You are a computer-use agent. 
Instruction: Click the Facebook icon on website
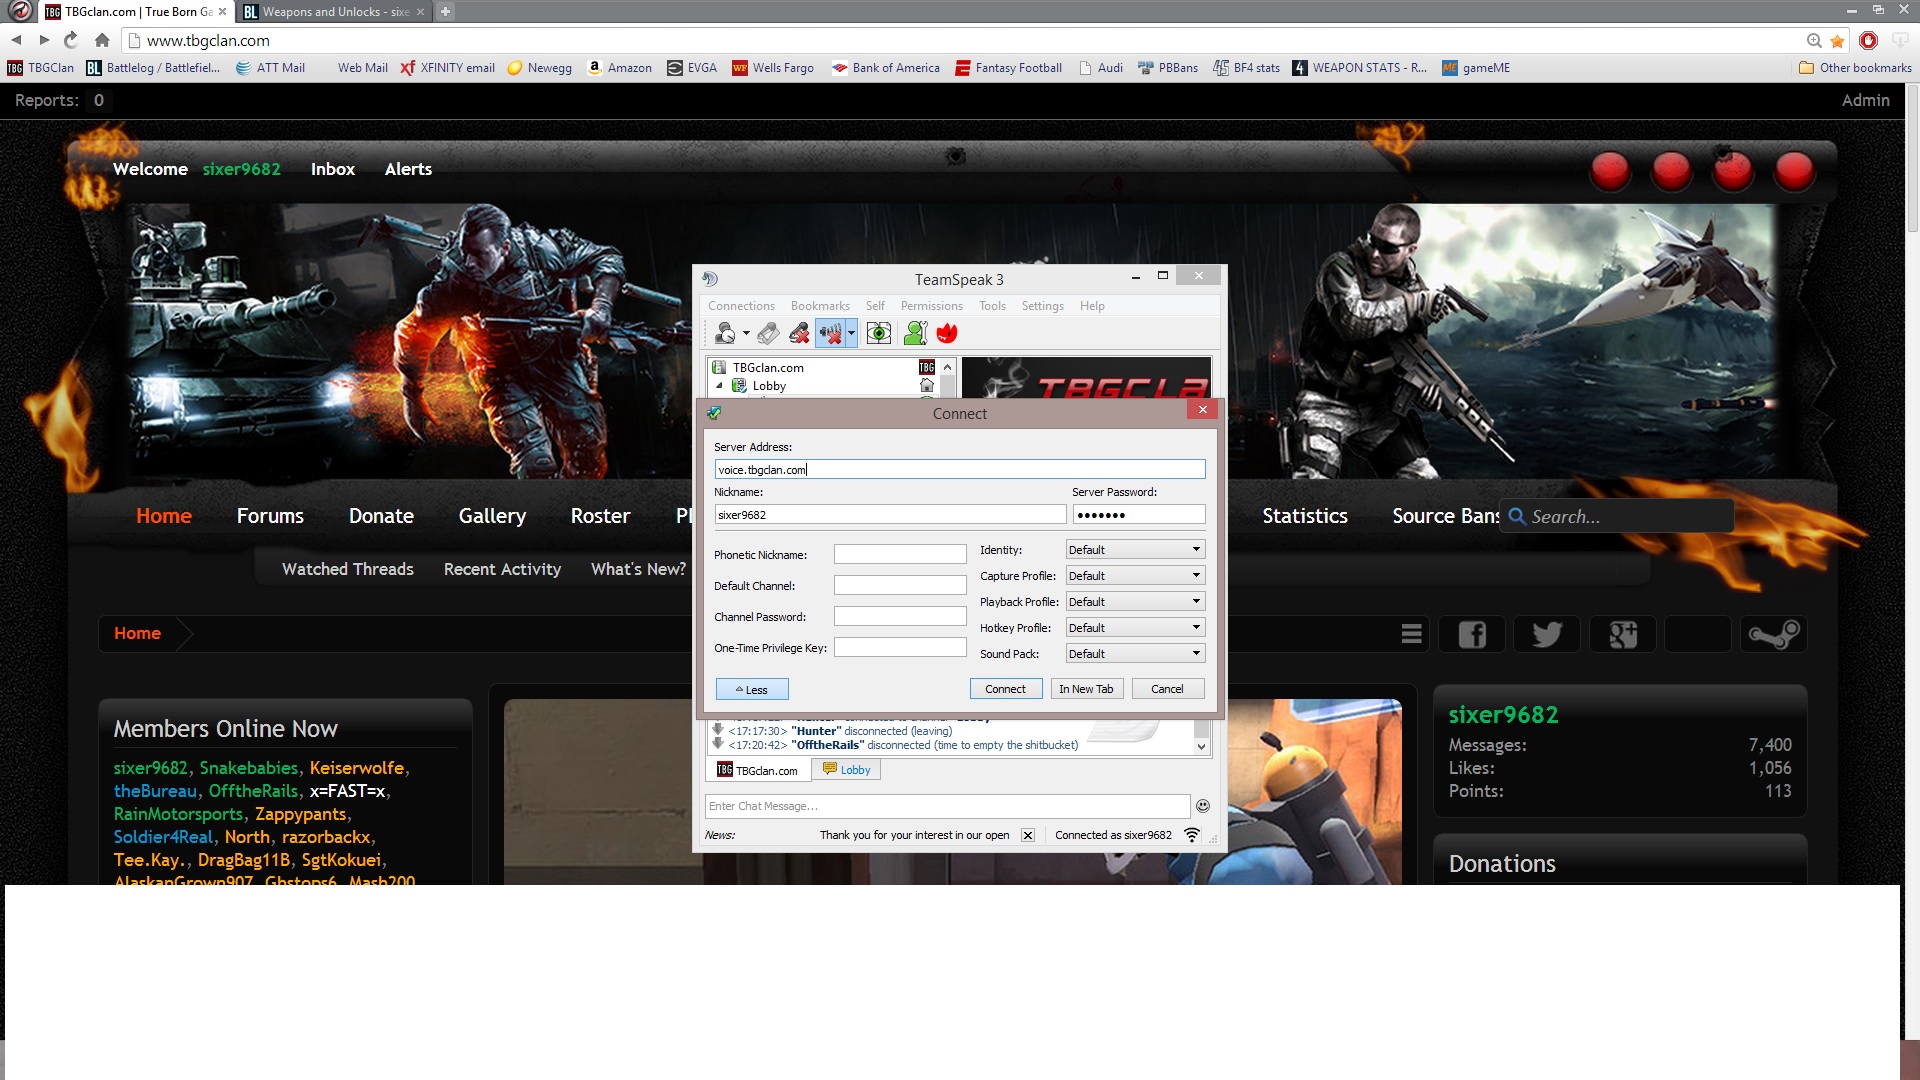(x=1472, y=634)
